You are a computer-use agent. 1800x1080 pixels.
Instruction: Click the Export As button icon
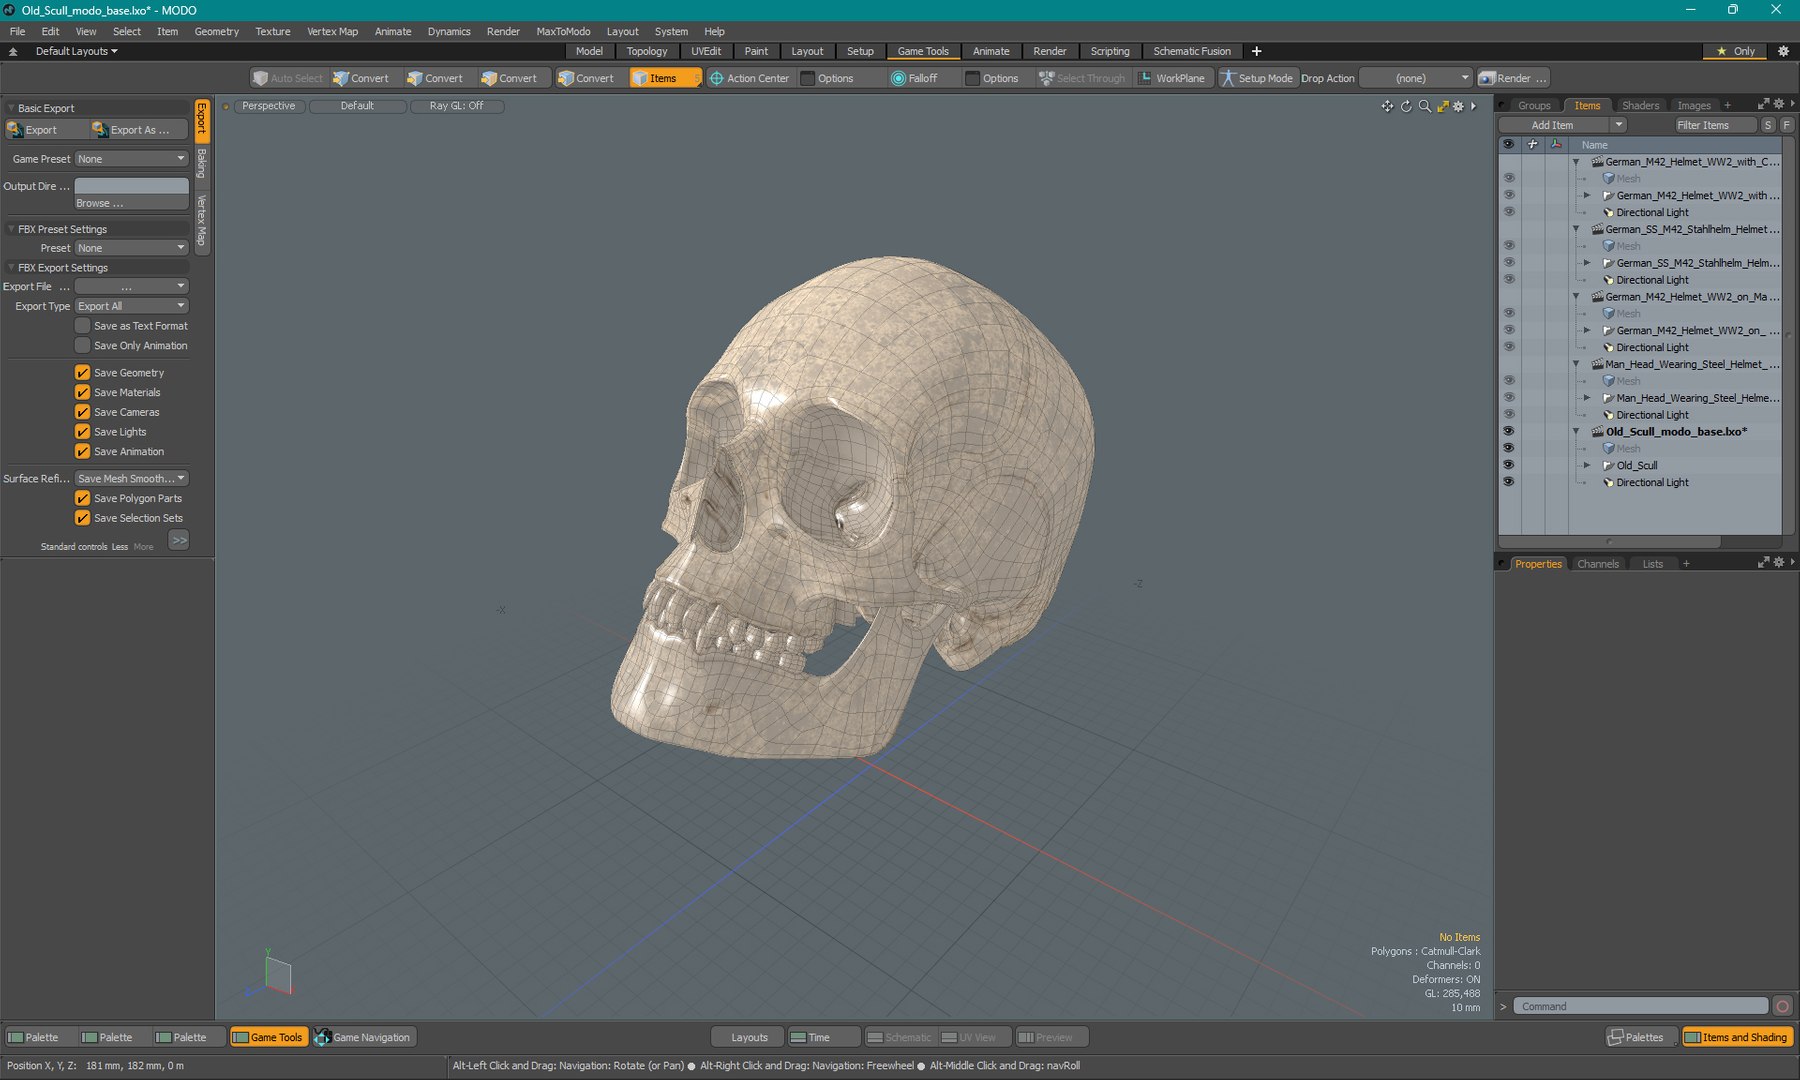100,129
